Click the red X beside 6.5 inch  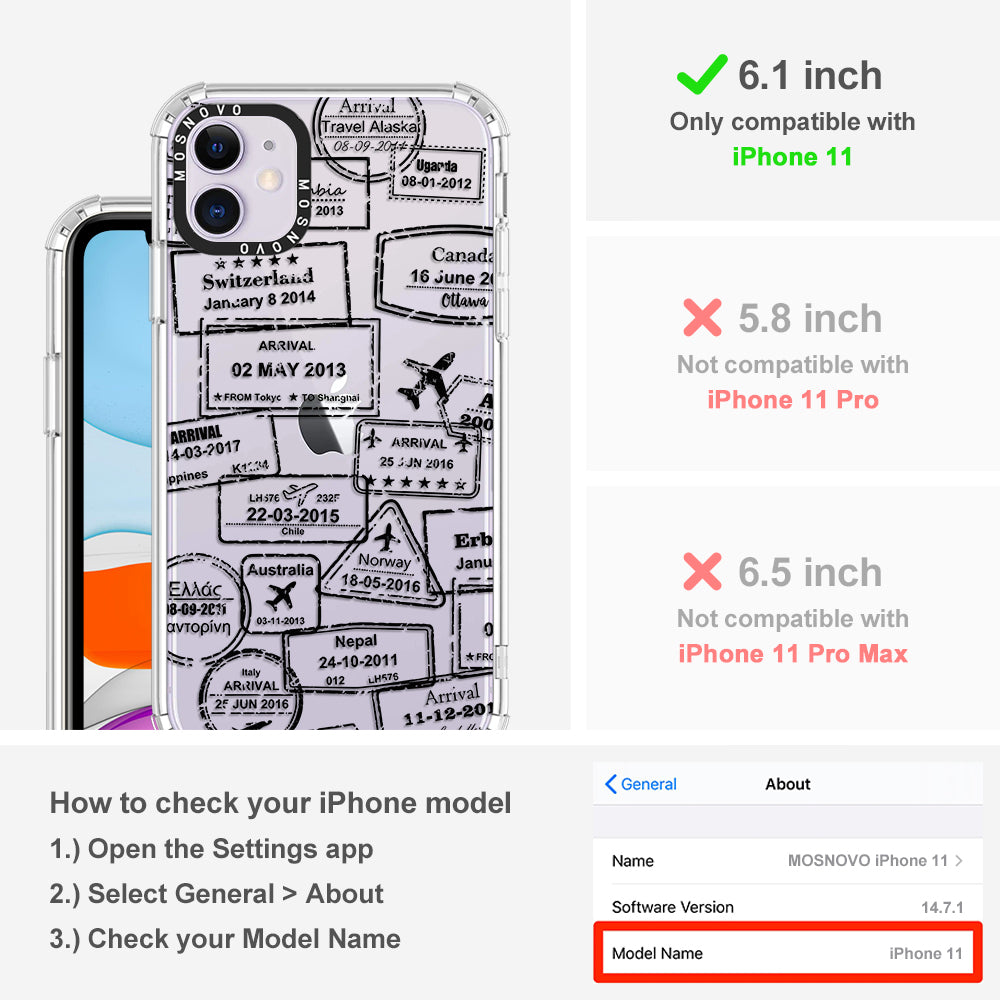tap(702, 571)
